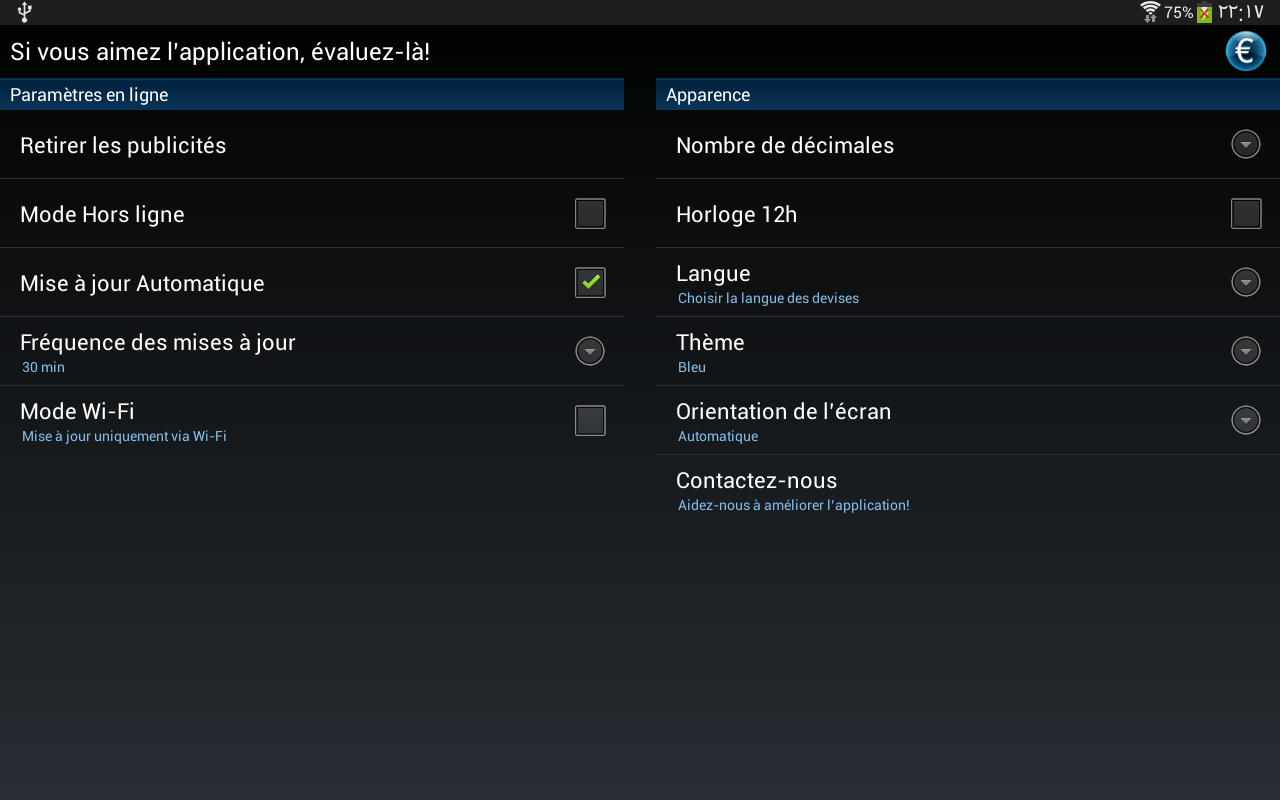
Task: Tap the USB connection status icon
Action: [25, 12]
